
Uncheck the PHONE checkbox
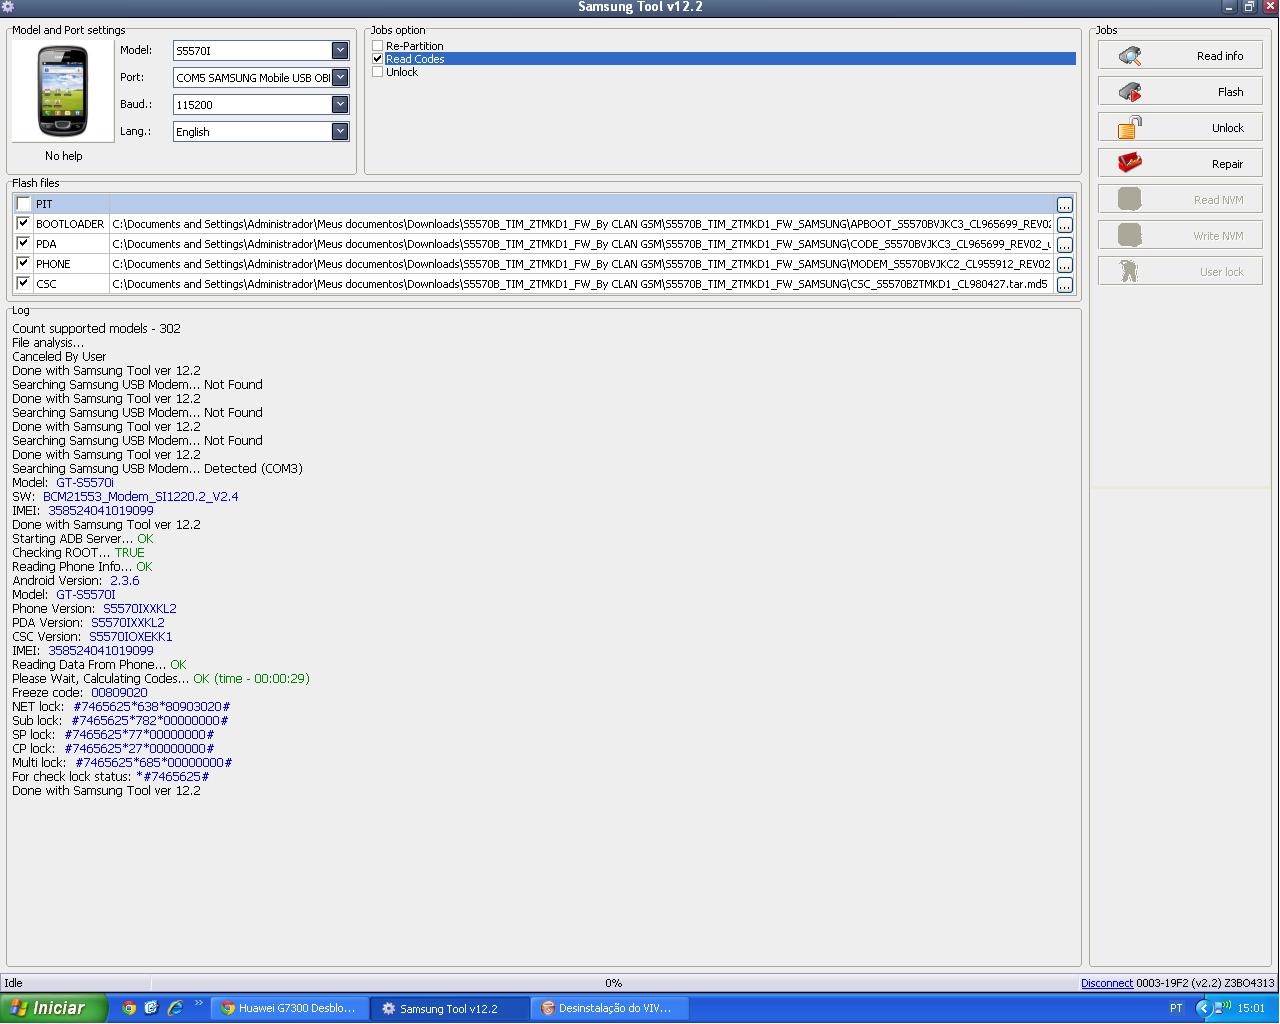click(23, 264)
